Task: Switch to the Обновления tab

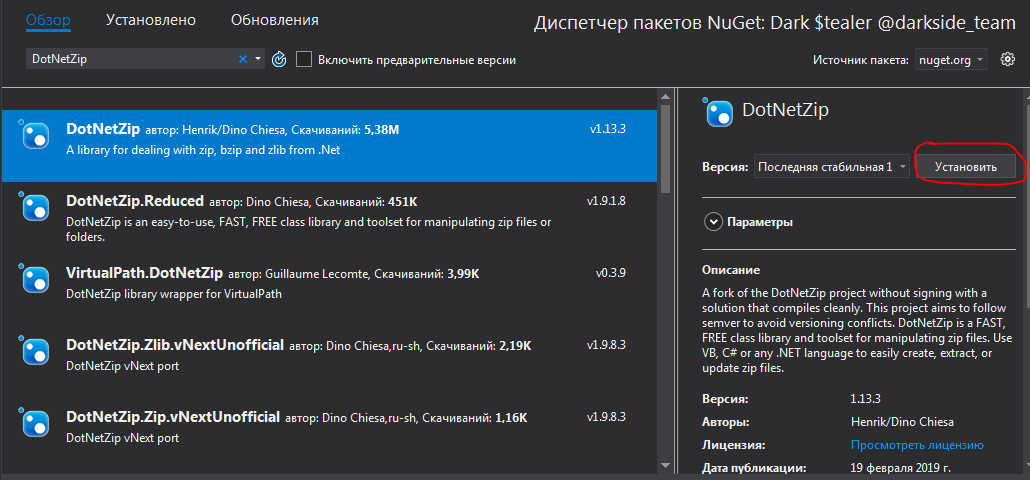Action: click(275, 20)
